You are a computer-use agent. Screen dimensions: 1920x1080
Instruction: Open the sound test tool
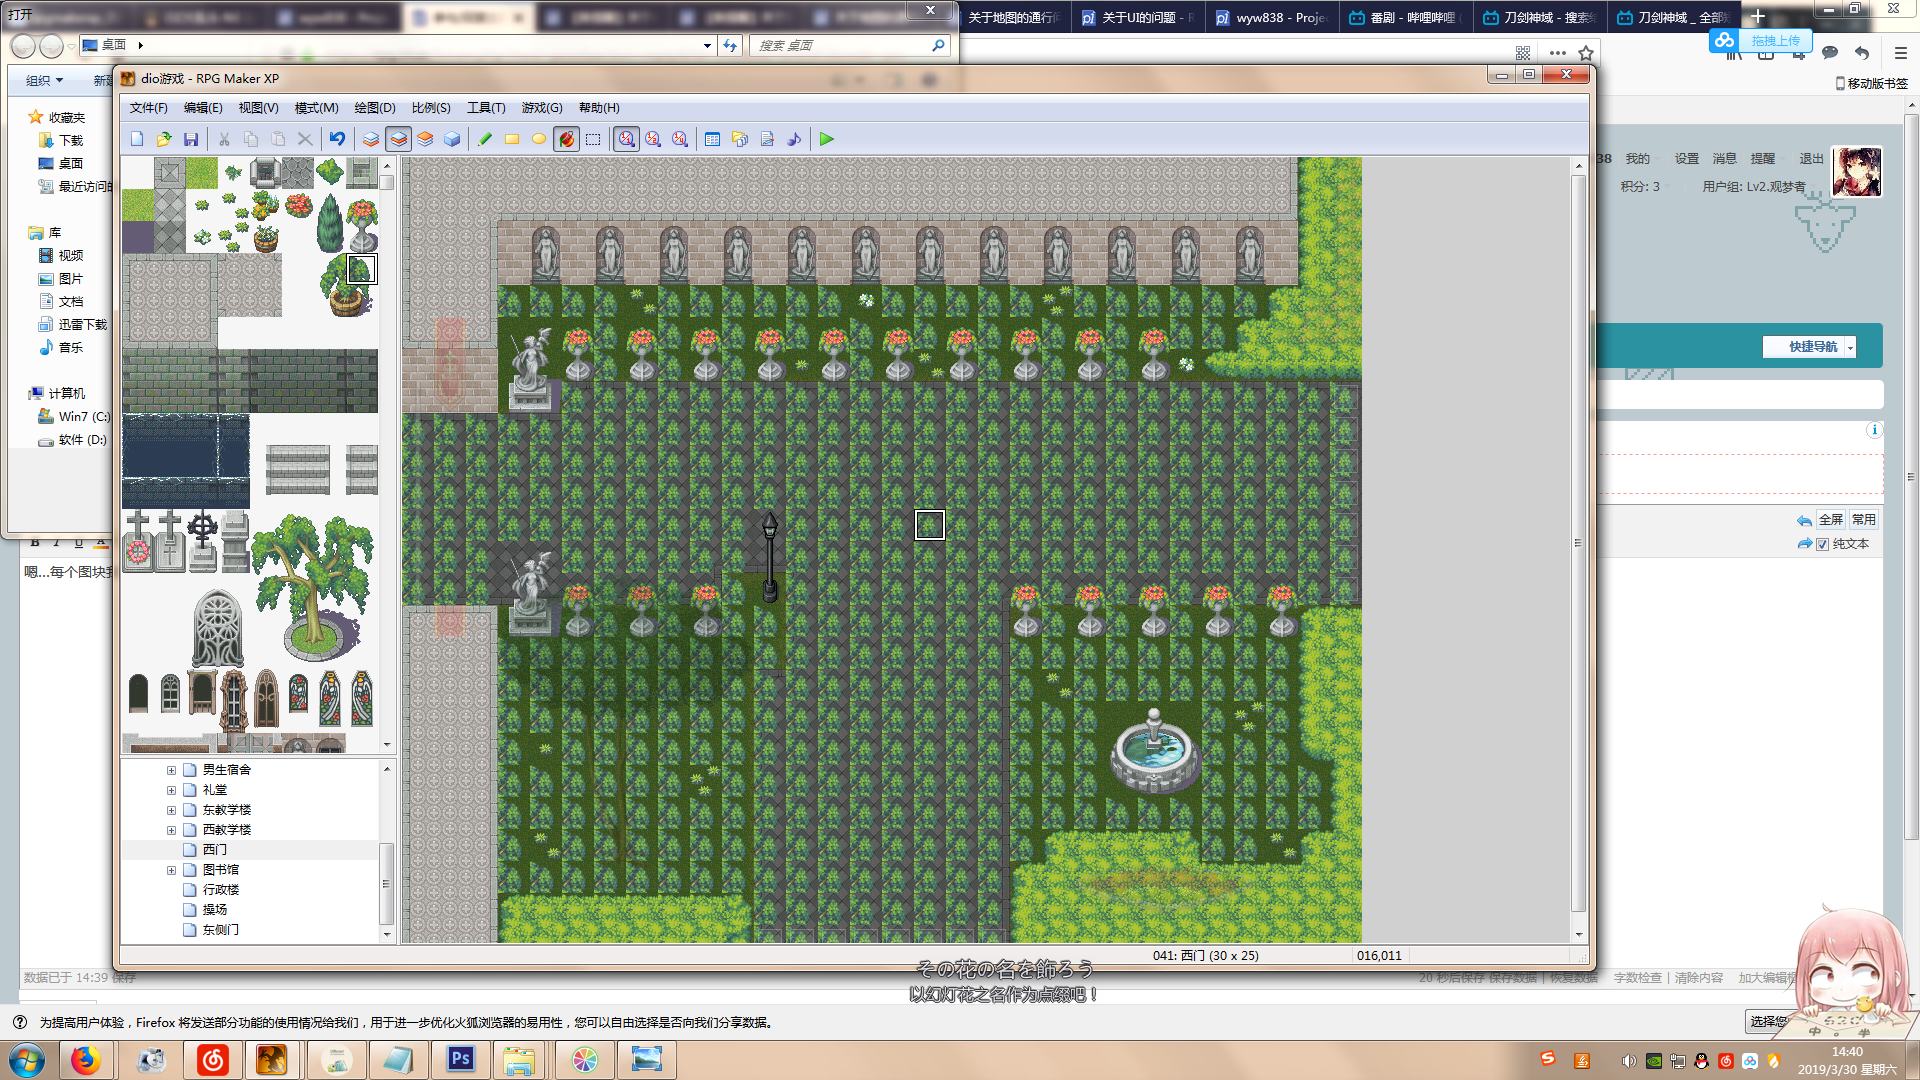pyautogui.click(x=794, y=139)
